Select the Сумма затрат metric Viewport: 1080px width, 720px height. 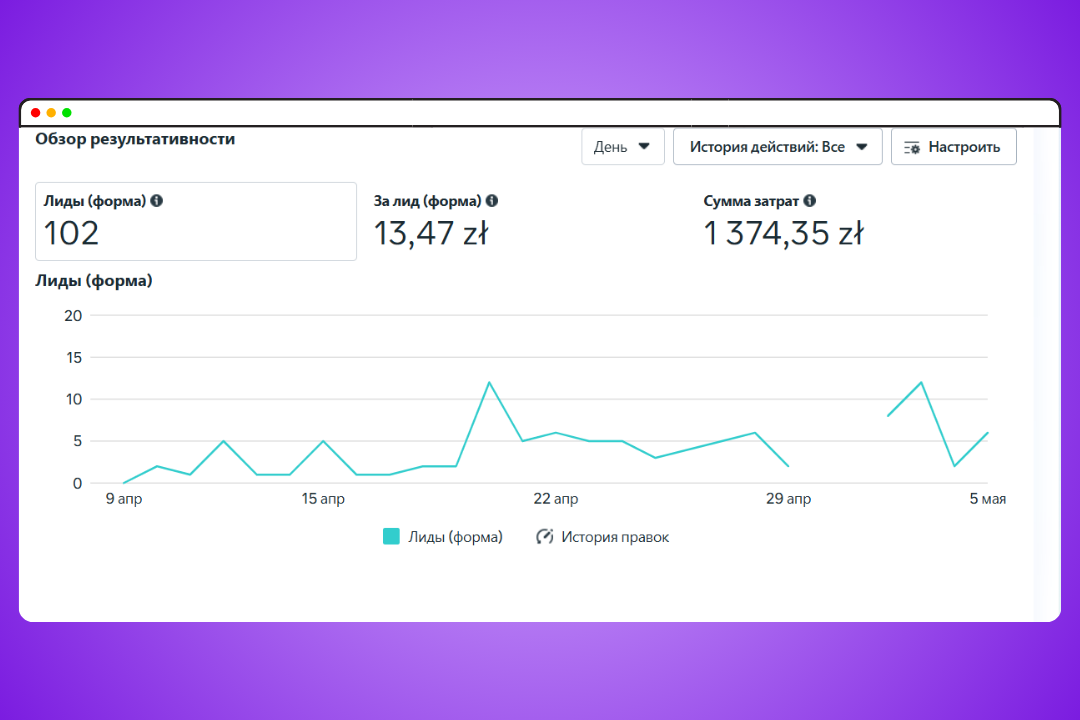click(783, 222)
